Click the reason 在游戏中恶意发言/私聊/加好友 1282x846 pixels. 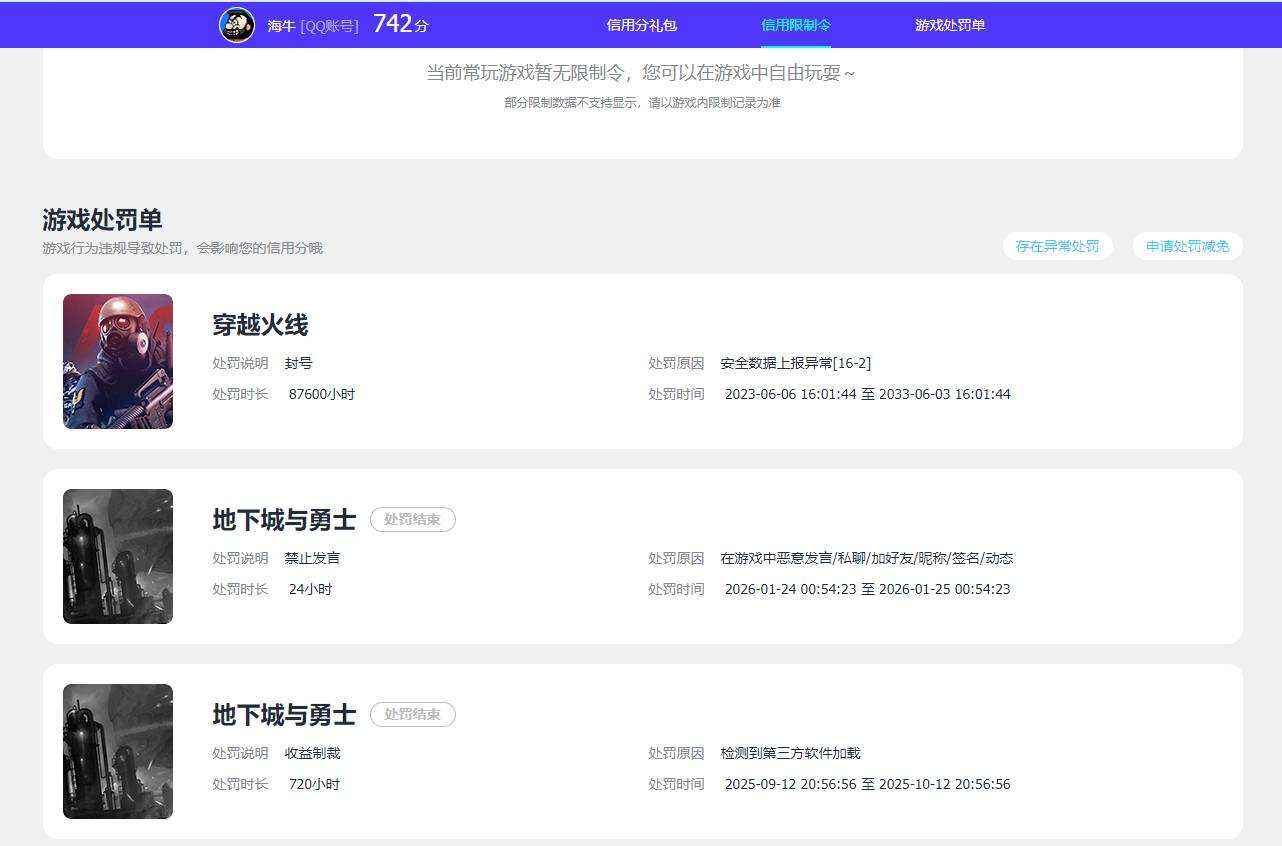point(866,558)
